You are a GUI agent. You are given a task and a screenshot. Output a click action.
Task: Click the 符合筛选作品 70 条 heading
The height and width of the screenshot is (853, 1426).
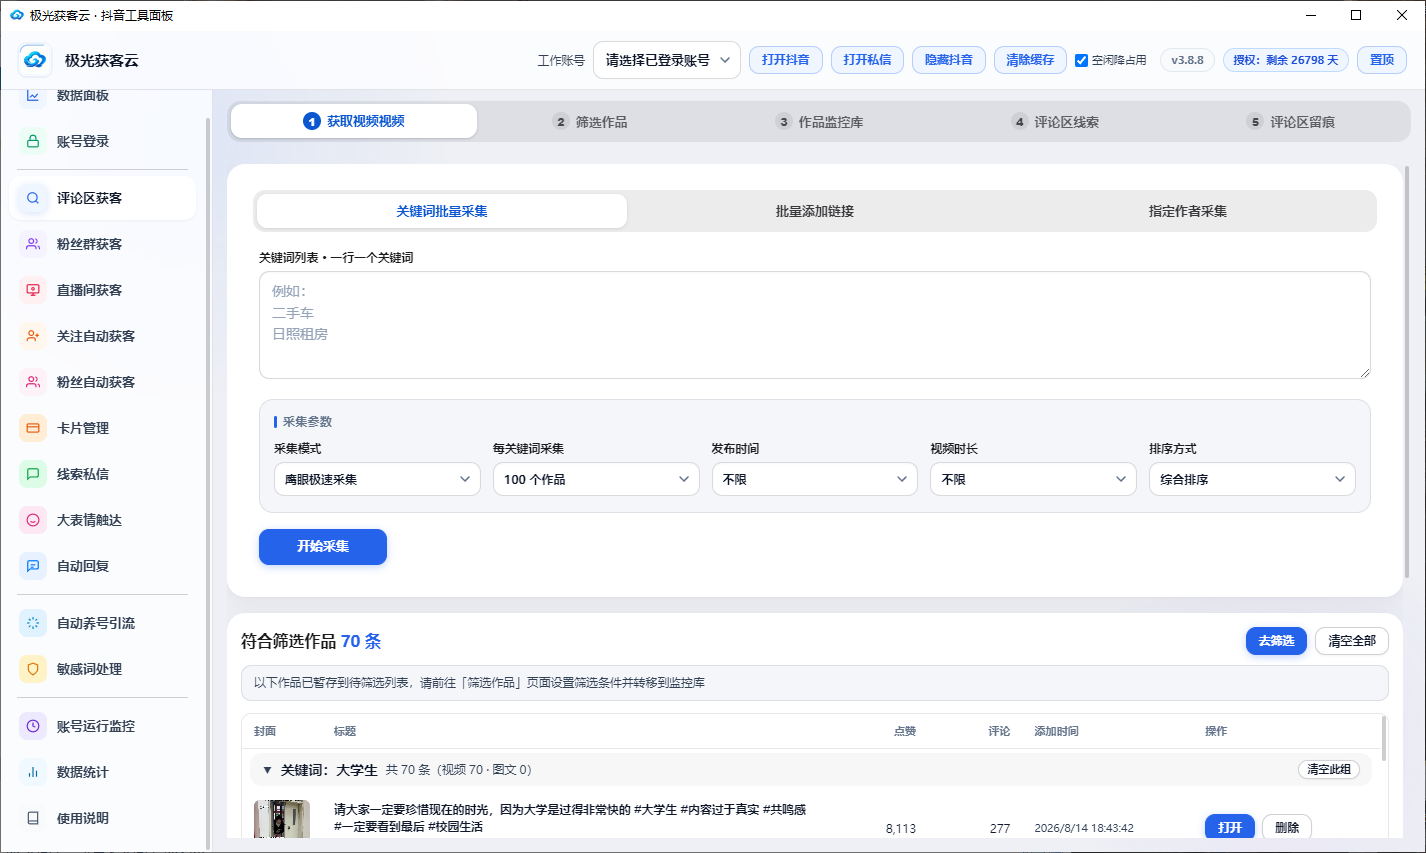click(311, 641)
